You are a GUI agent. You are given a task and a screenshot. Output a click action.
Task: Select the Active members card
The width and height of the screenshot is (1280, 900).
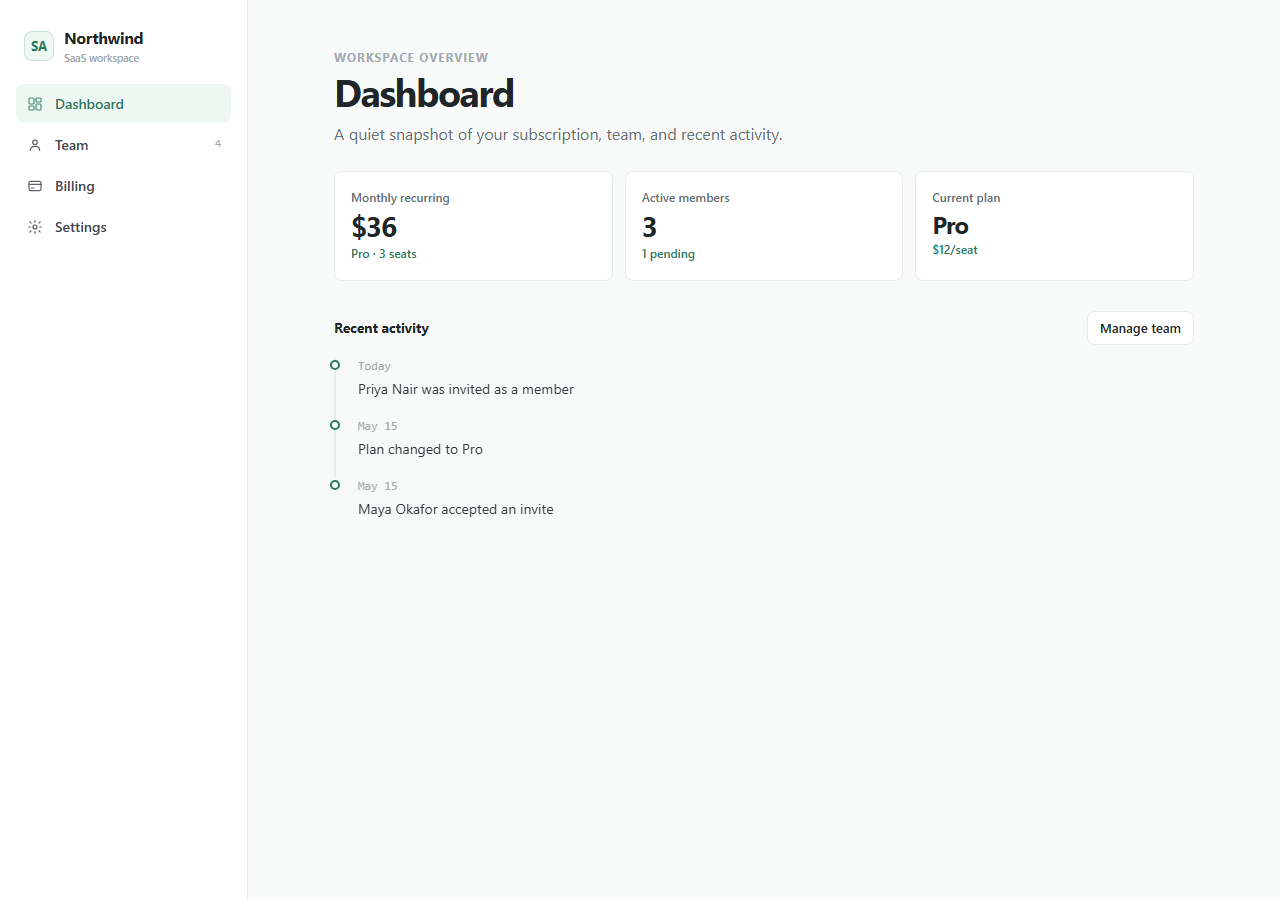pyautogui.click(x=764, y=226)
